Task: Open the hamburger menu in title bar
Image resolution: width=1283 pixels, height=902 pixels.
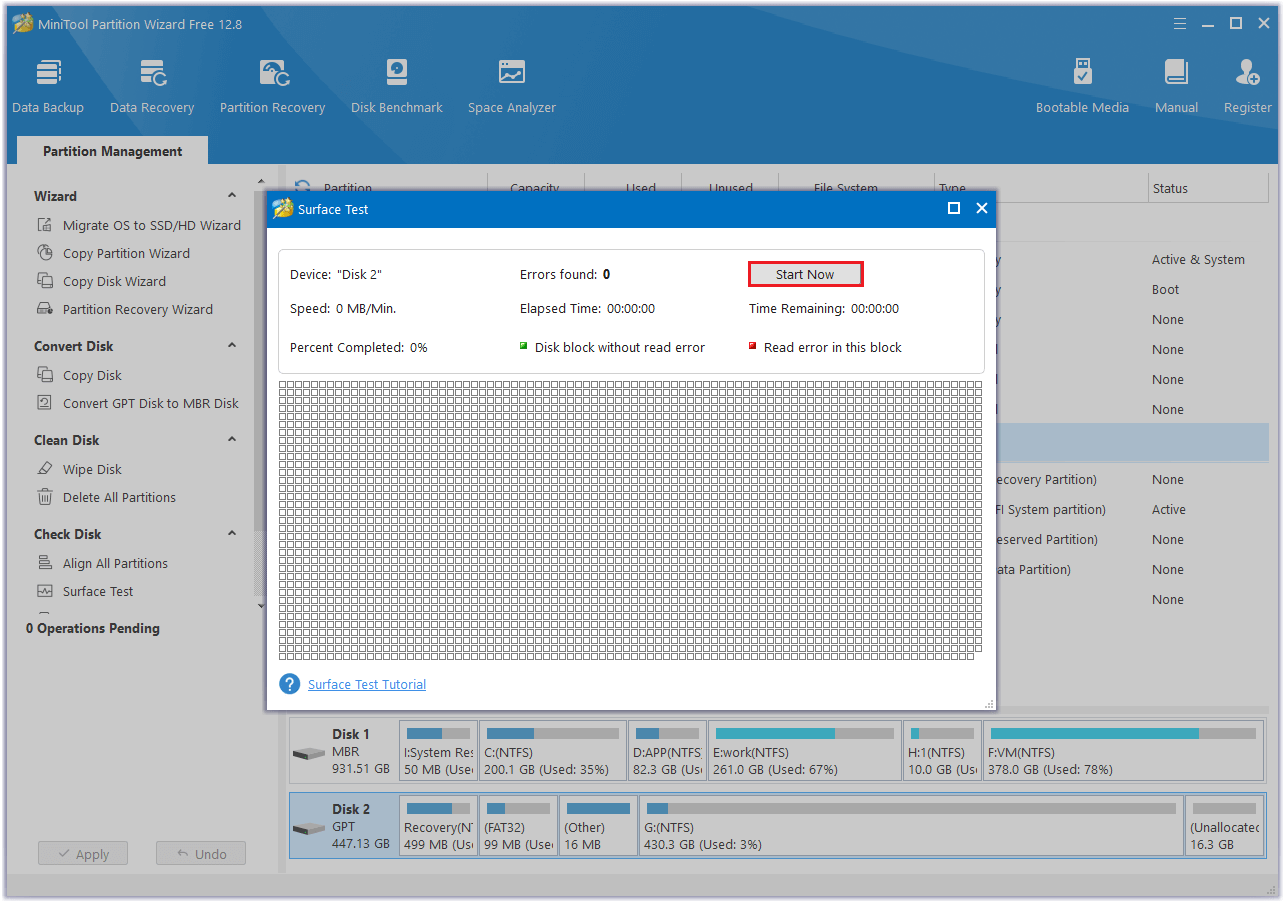Action: point(1180,23)
